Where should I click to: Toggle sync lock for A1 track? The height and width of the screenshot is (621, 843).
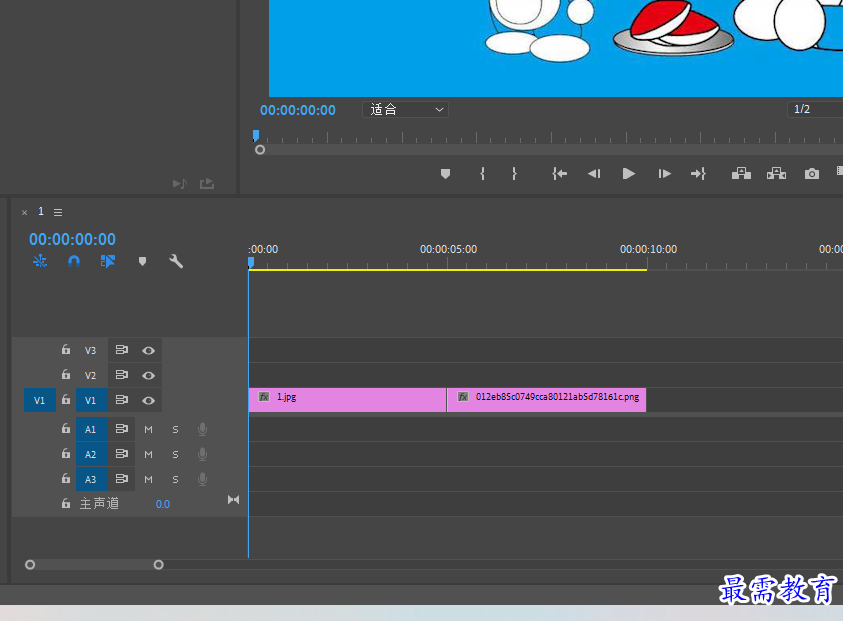122,429
